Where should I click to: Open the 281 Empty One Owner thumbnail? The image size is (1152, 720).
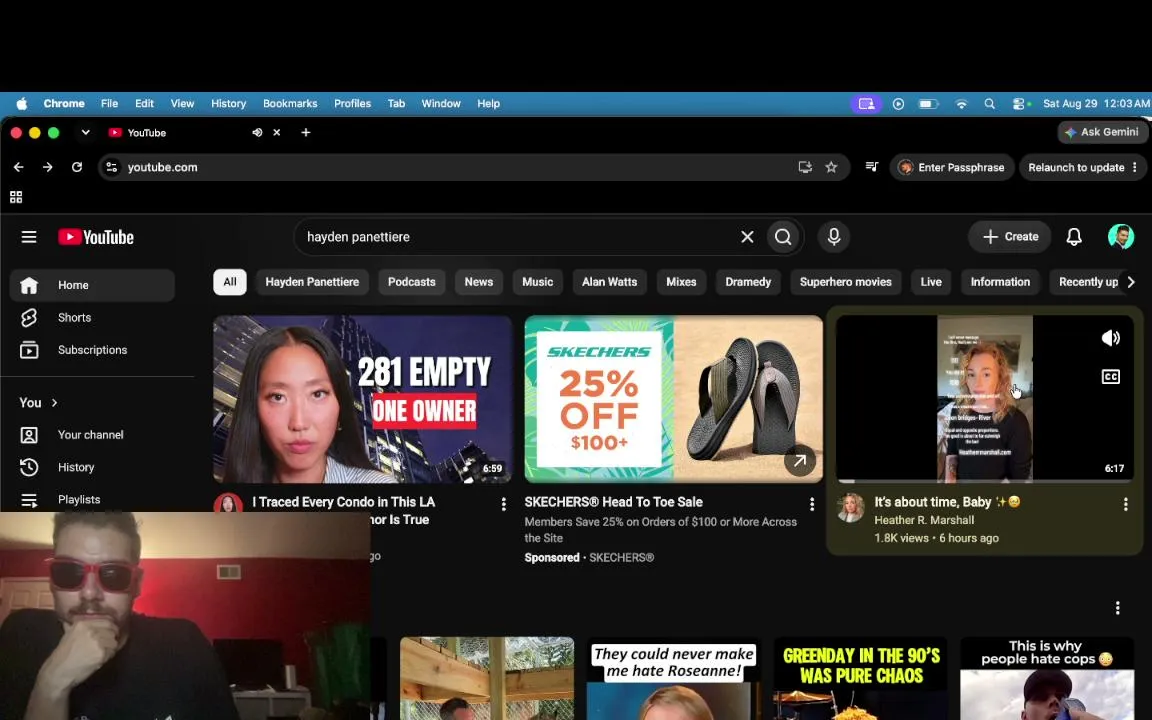click(x=363, y=399)
